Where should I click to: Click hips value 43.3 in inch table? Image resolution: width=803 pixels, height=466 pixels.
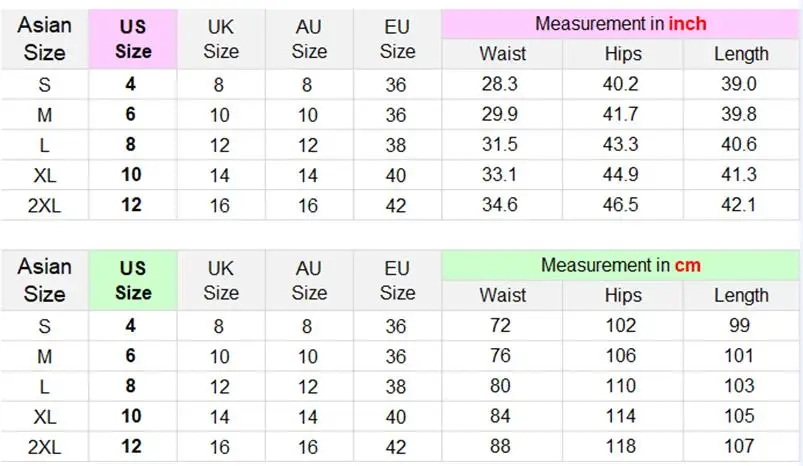621,144
